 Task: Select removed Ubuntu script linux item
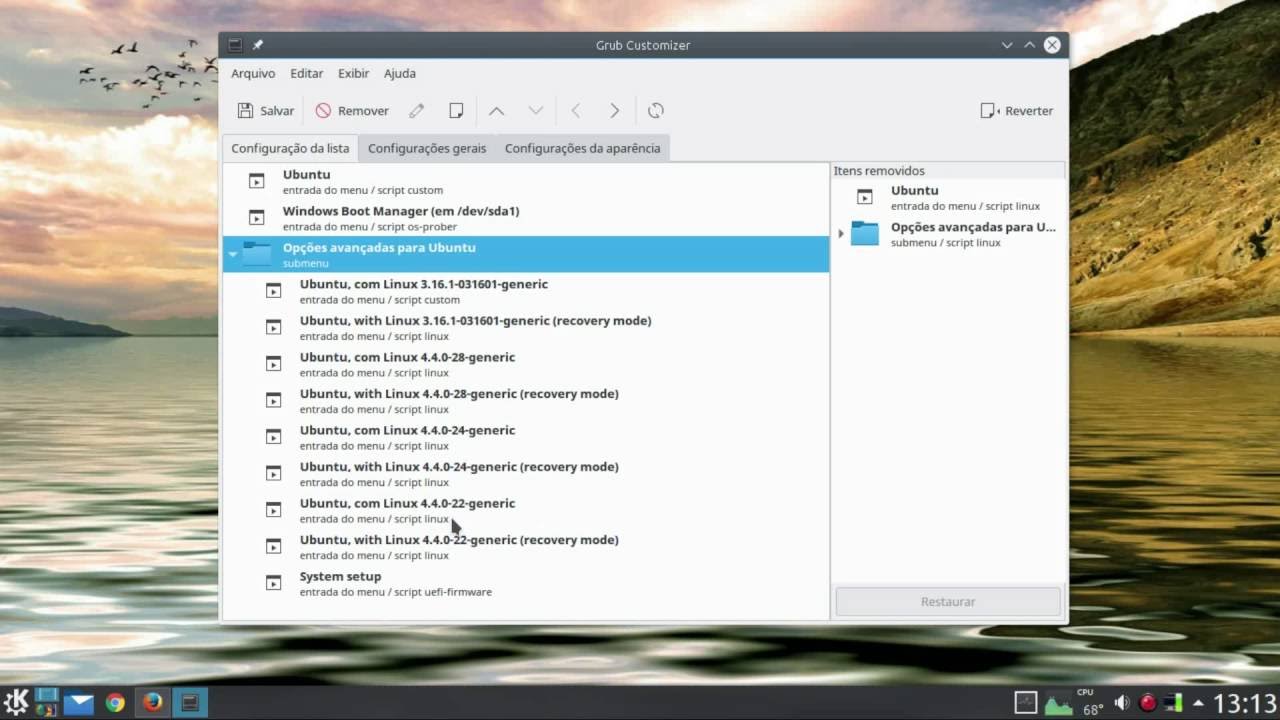pyautogui.click(x=948, y=197)
